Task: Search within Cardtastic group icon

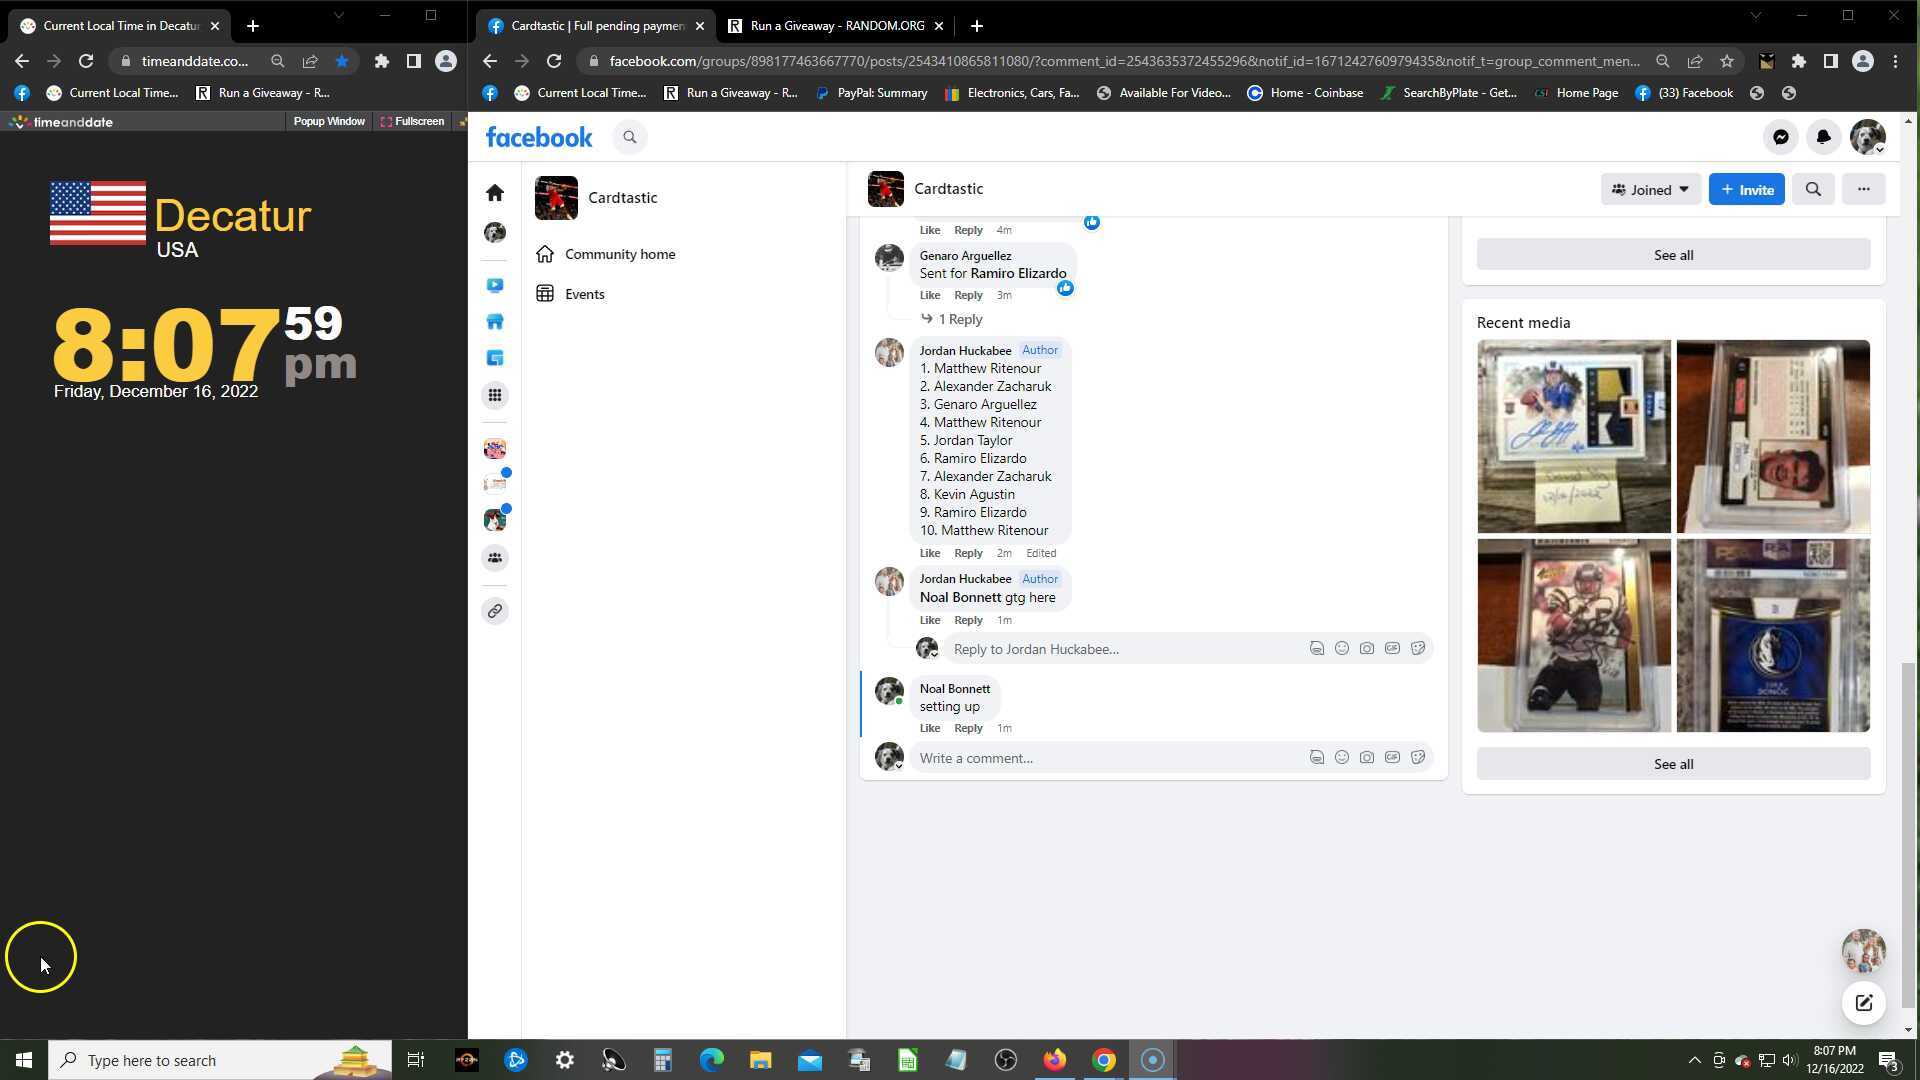Action: pyautogui.click(x=1813, y=190)
